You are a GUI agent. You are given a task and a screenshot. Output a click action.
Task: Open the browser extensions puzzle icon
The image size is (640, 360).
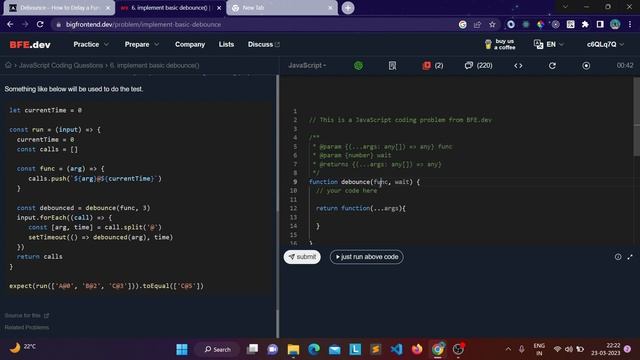coord(585,24)
